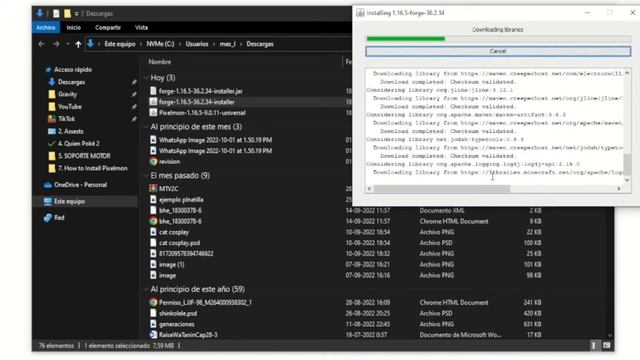Viewport: 640px width, 360px height.
Task: Open the Archivo tab in Explorer
Action: pyautogui.click(x=45, y=27)
